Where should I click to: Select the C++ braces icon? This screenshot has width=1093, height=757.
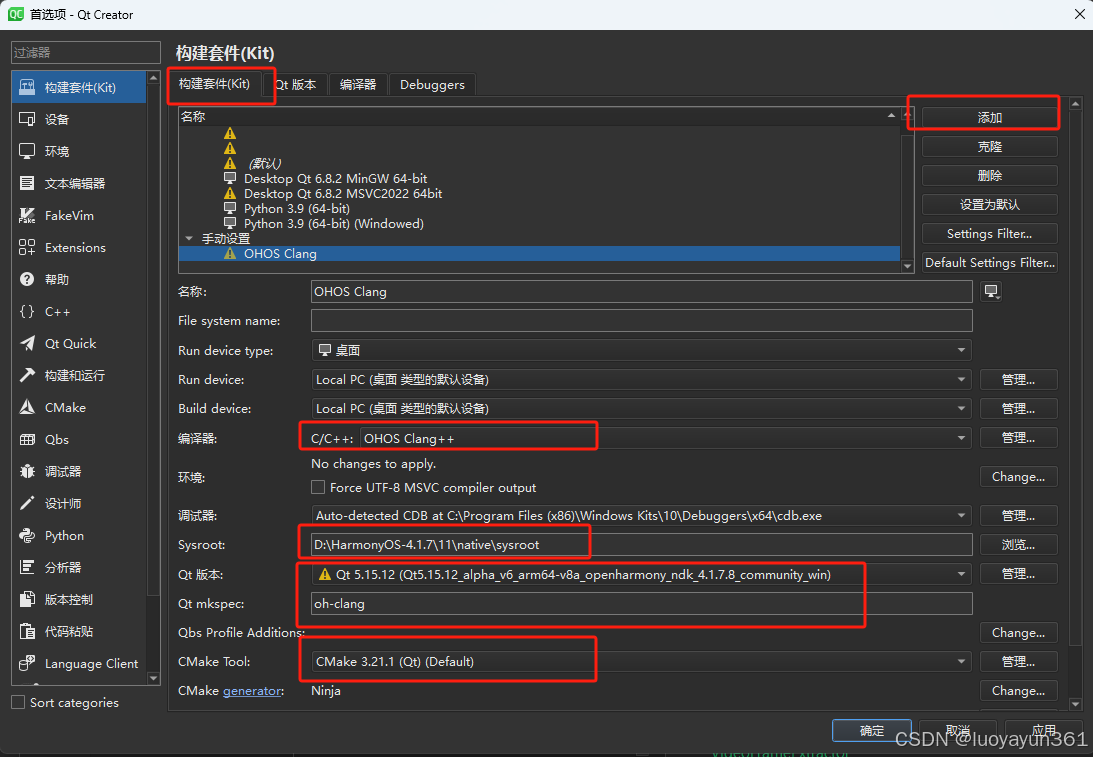[x=27, y=312]
